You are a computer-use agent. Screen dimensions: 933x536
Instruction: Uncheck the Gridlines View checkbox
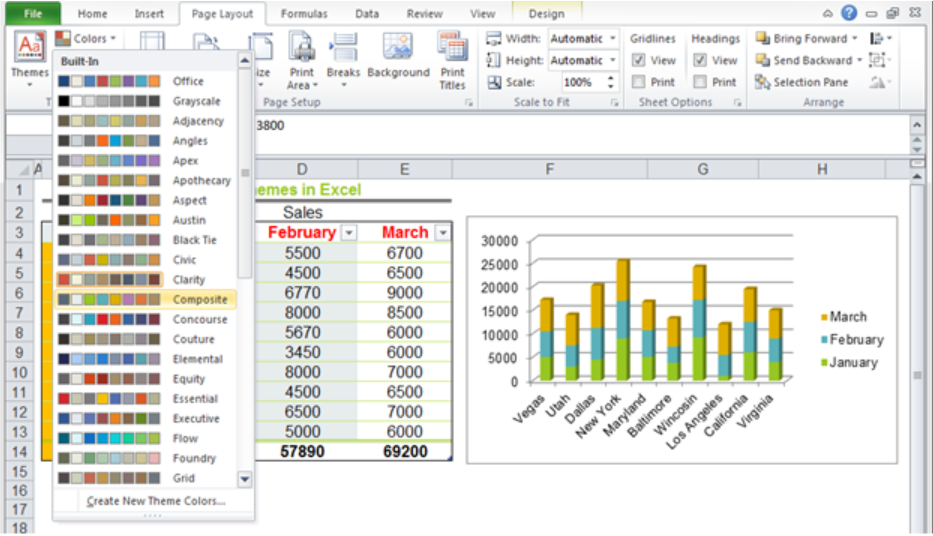pyautogui.click(x=638, y=60)
